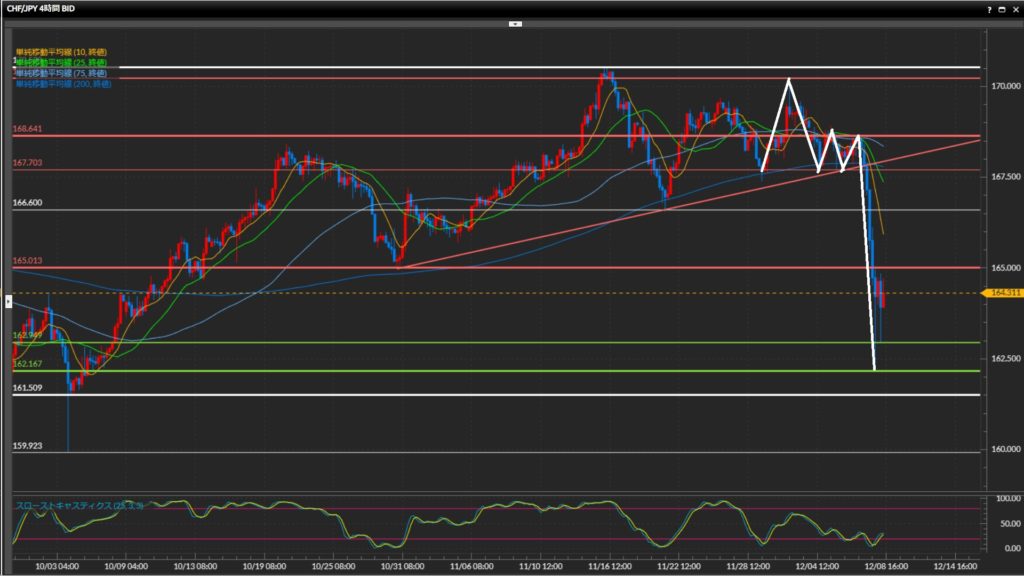This screenshot has height=576, width=1024.
Task: Select the 167.703 horizontal line label
Action: pyautogui.click(x=27, y=163)
